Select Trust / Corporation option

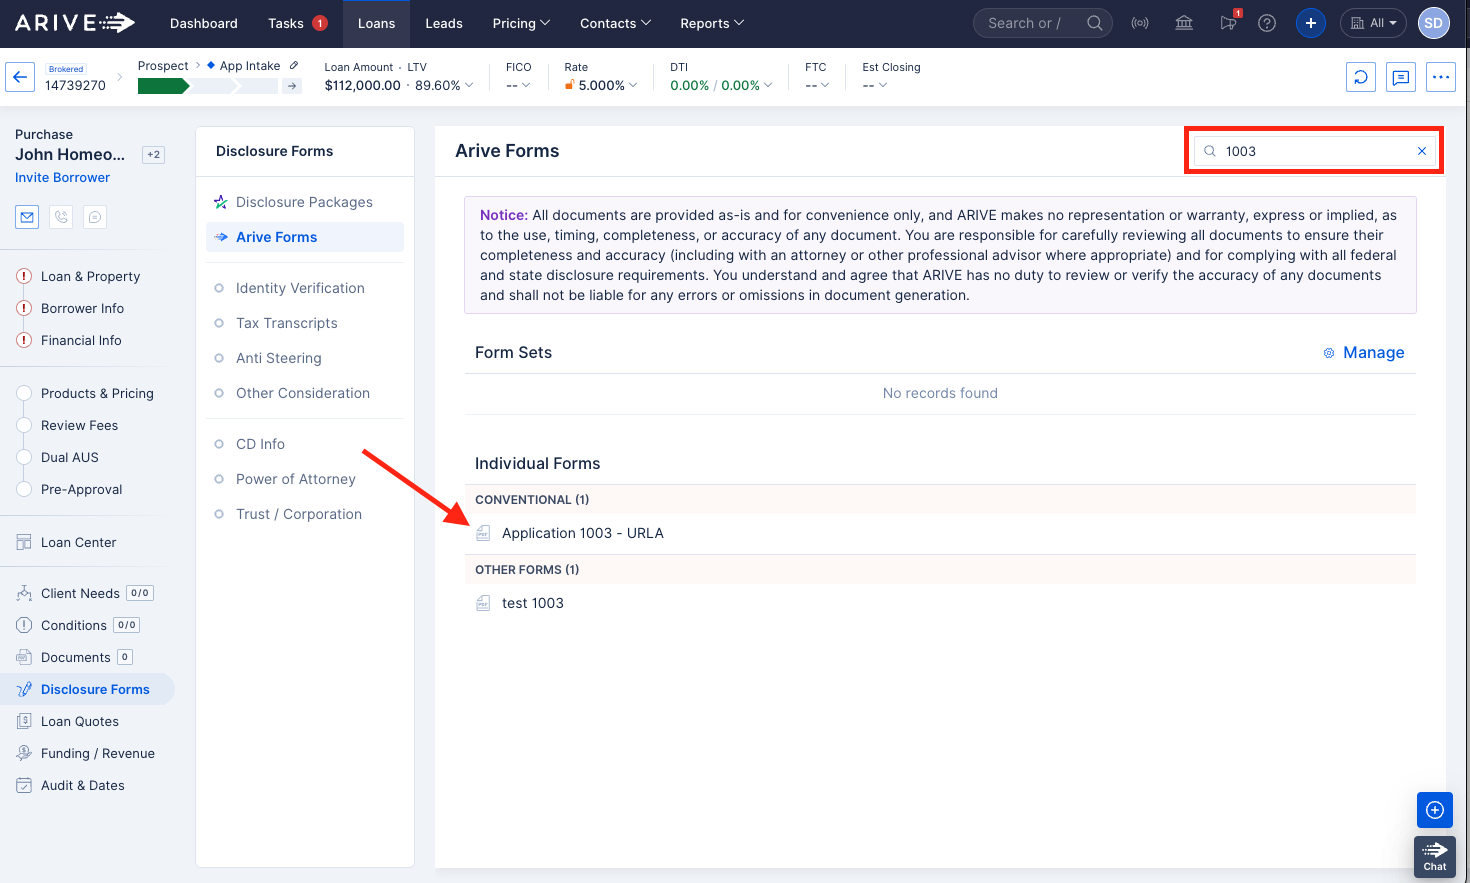(299, 514)
